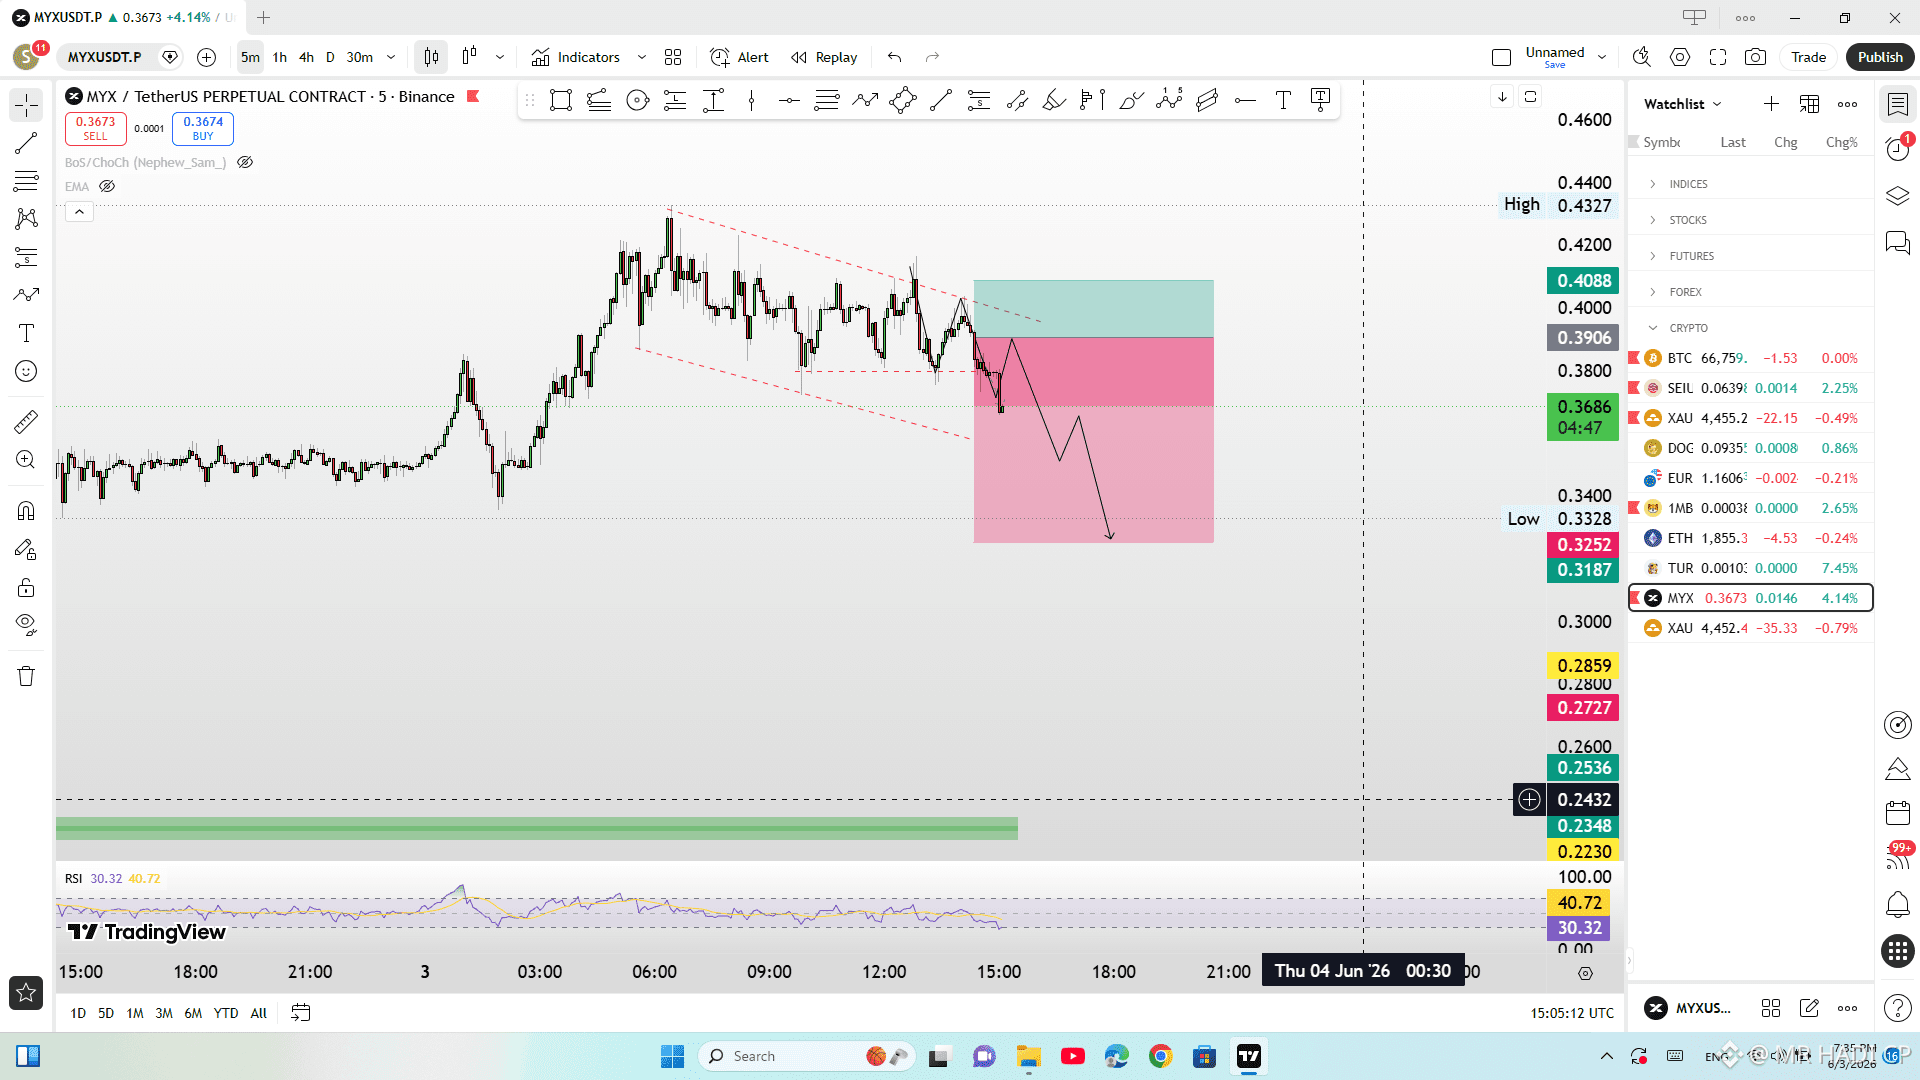Screen dimensions: 1920x1080
Task: Collapse the CRYPTO watchlist section
Action: click(1750, 328)
